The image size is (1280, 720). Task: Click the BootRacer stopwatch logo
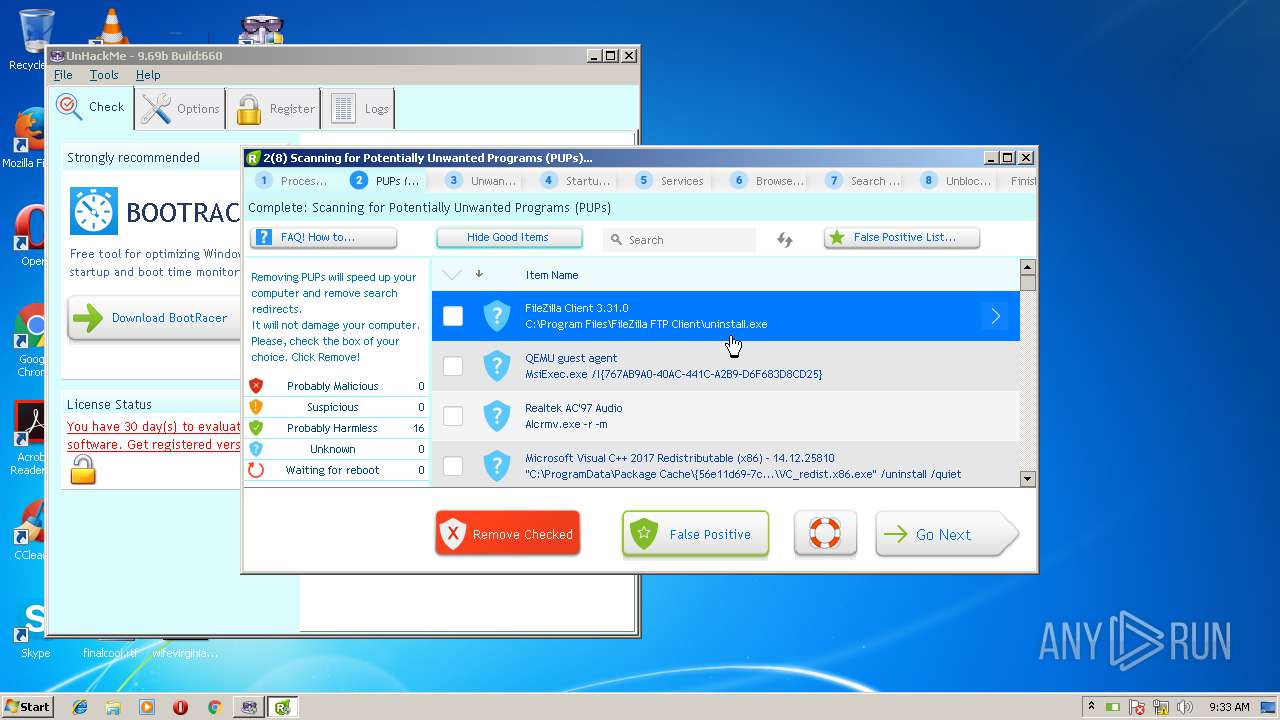[94, 211]
